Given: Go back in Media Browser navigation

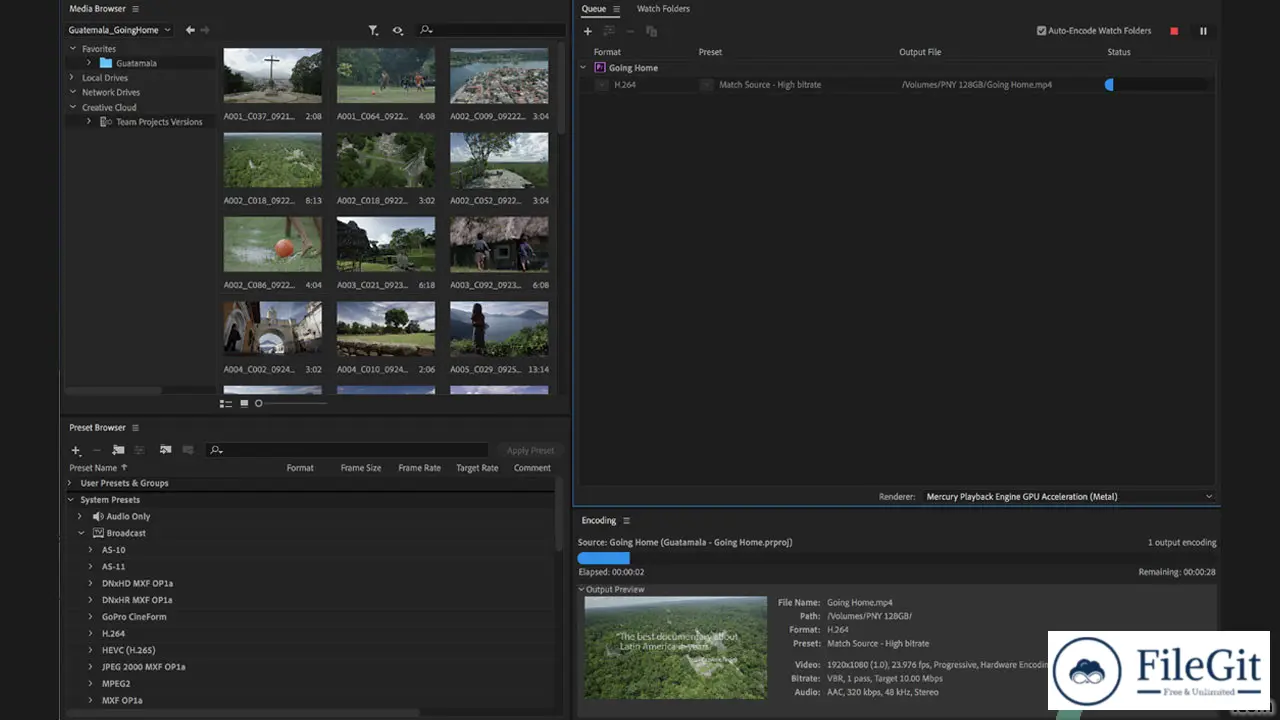Looking at the screenshot, I should [190, 30].
